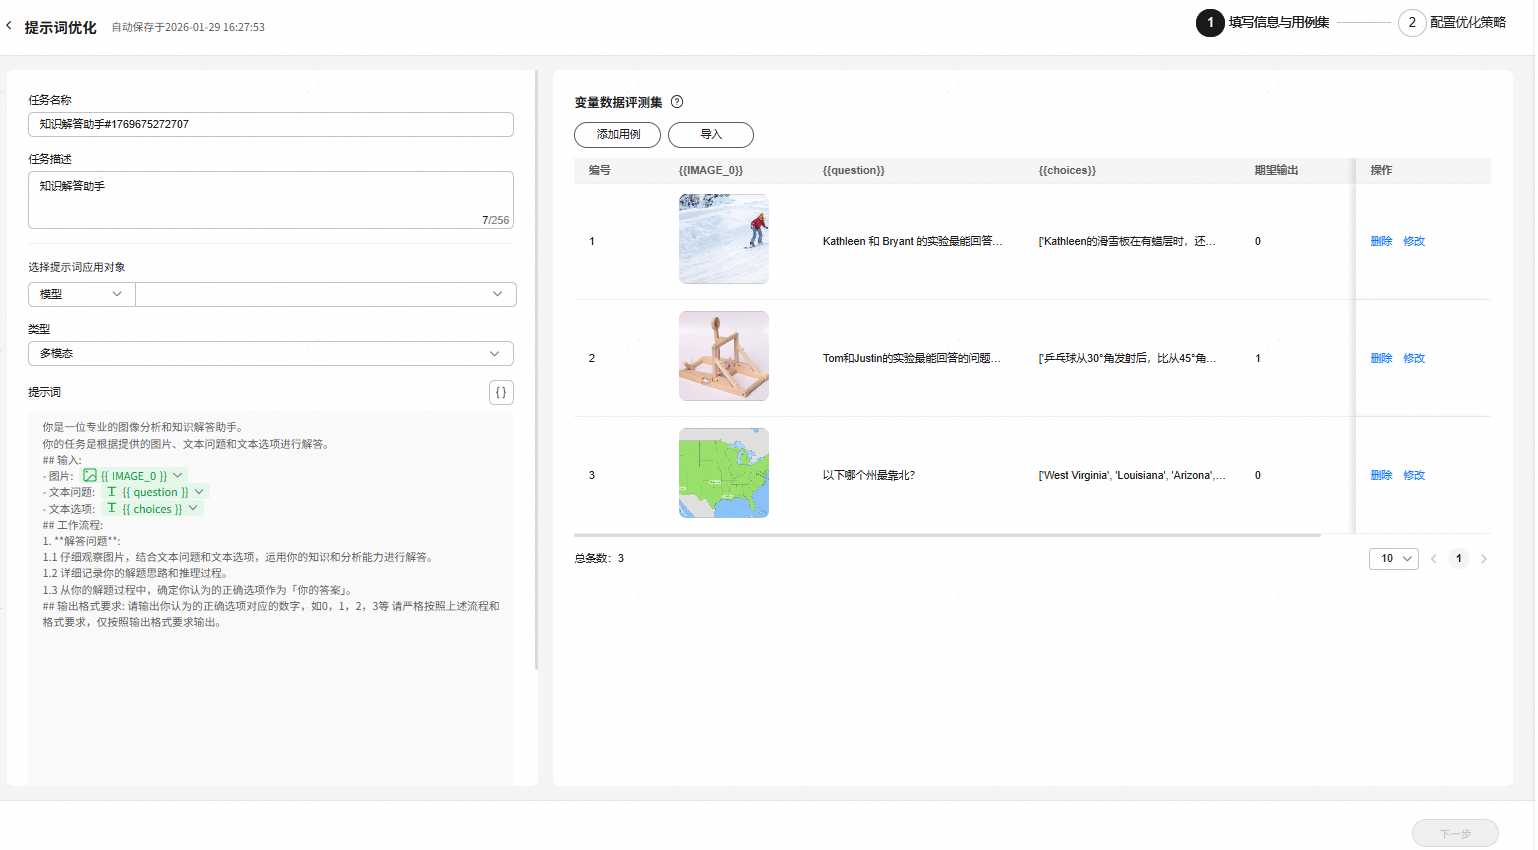
Task: Expand the 多模态 type dropdown
Action: coord(270,354)
